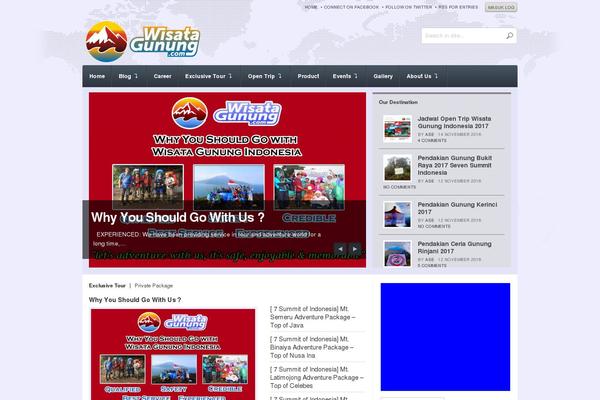Click Follow on Twitter link
The height and width of the screenshot is (400, 600).
[x=408, y=7]
